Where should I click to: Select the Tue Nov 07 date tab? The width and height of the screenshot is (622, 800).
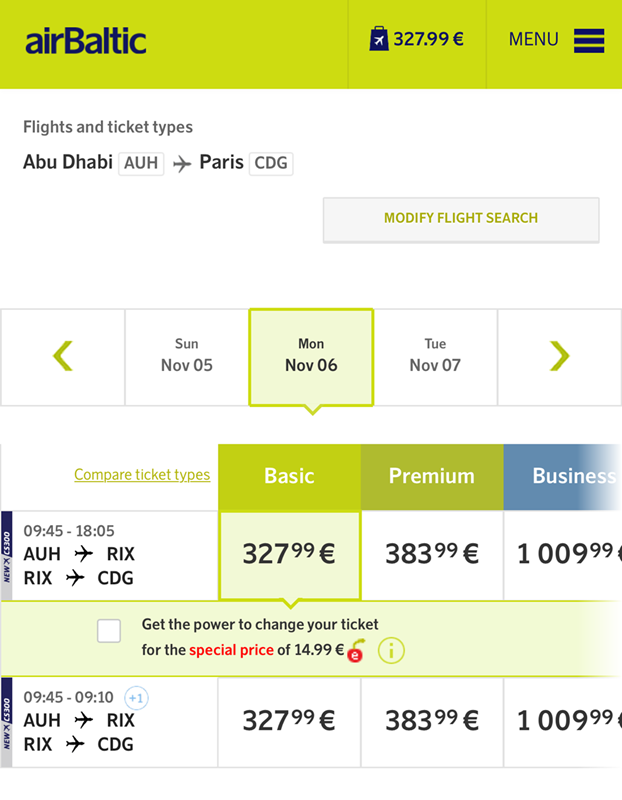point(435,357)
